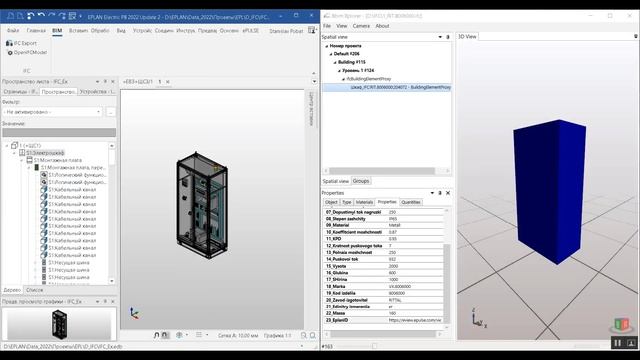640x360 pixels.
Task: Click the coordinate axis gizmo in EPLAN viewport
Action: click(134, 313)
